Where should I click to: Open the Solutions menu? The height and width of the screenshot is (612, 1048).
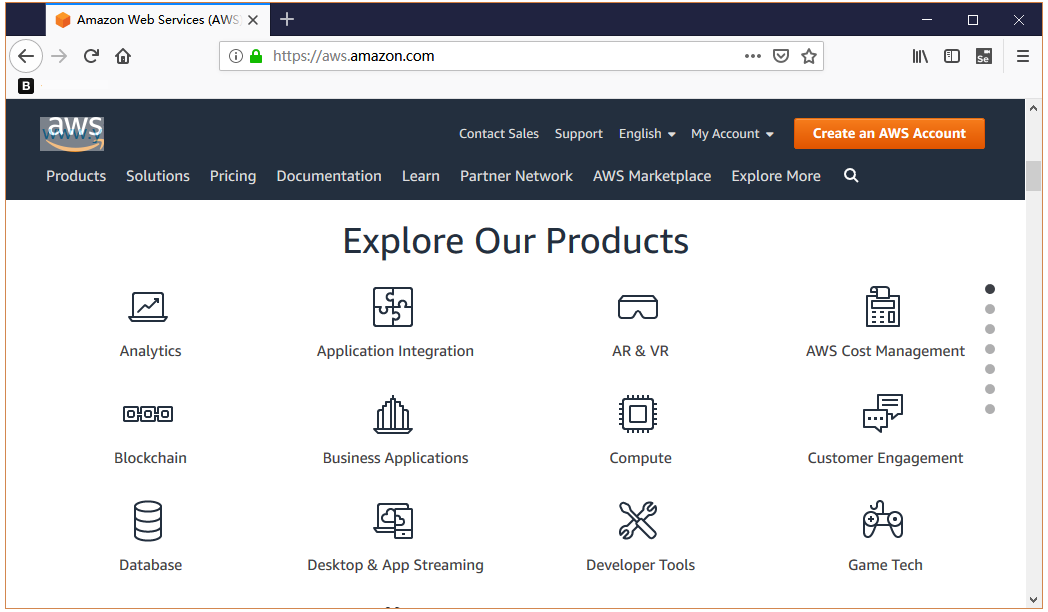(x=158, y=176)
